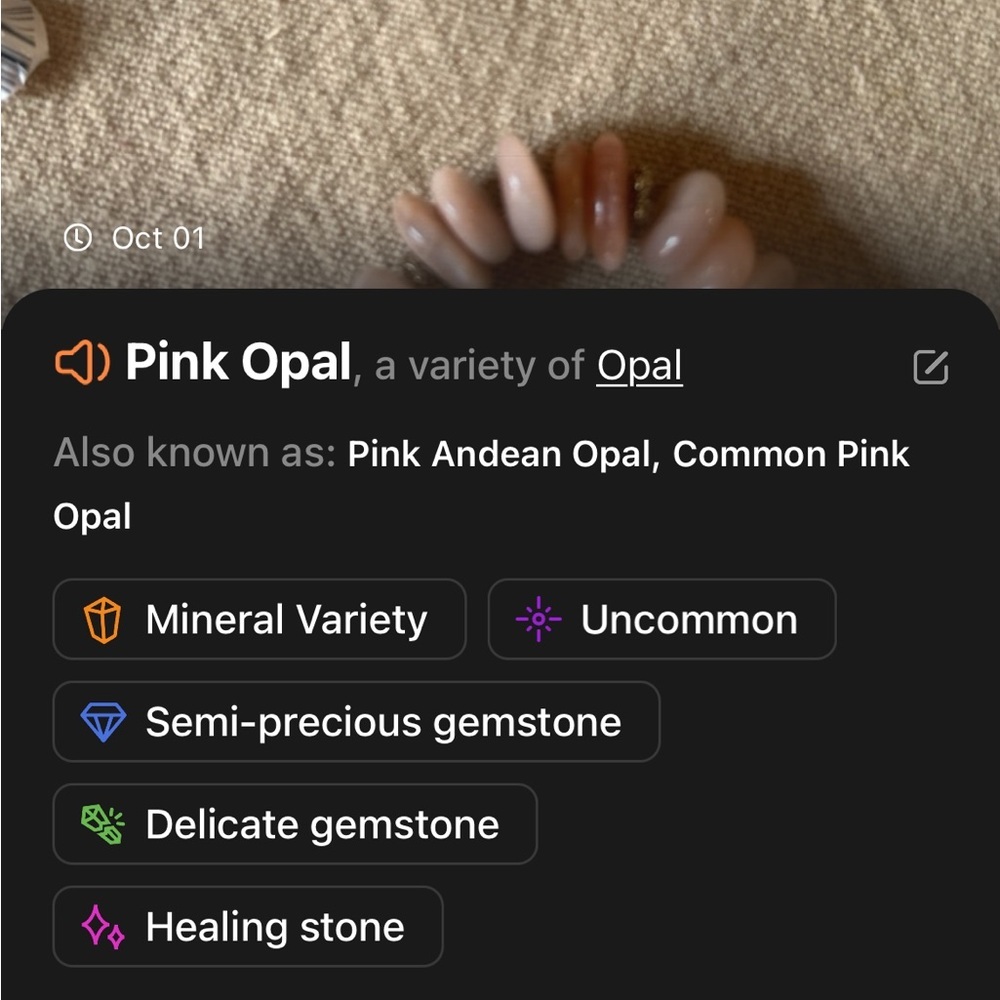
Task: Select the Semi-precious gemstone tag
Action: pos(357,722)
